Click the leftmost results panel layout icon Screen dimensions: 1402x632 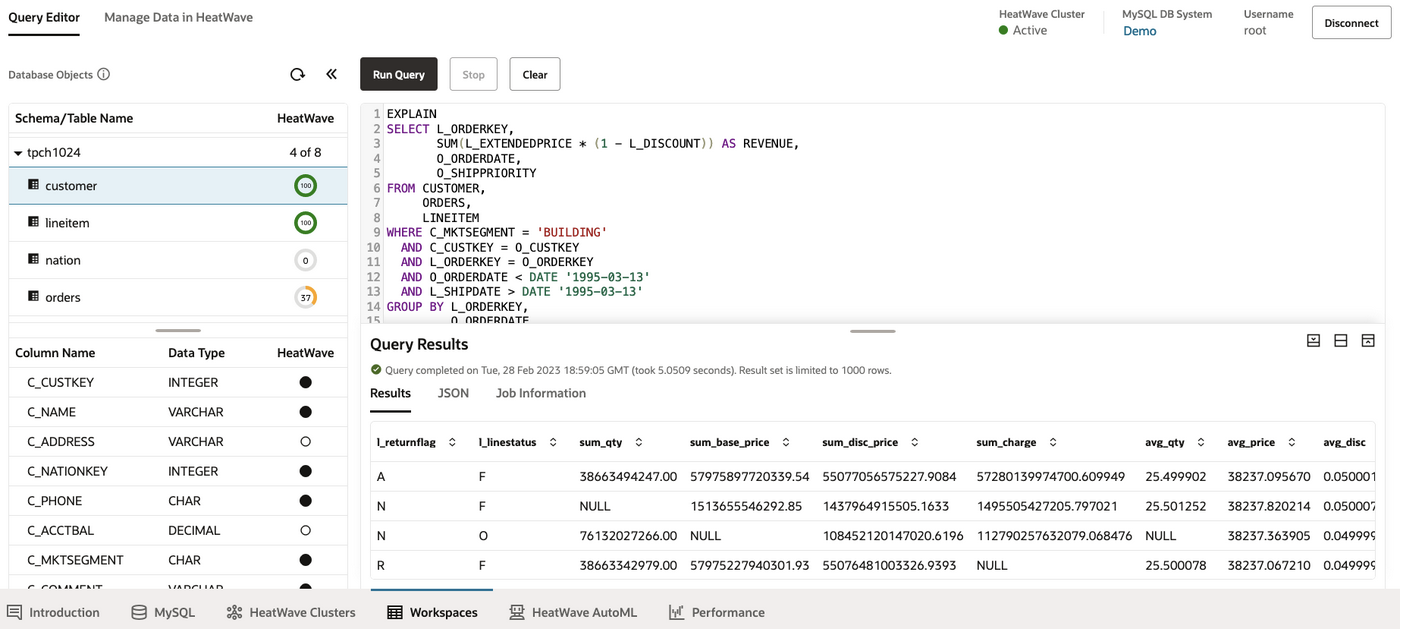click(1313, 341)
